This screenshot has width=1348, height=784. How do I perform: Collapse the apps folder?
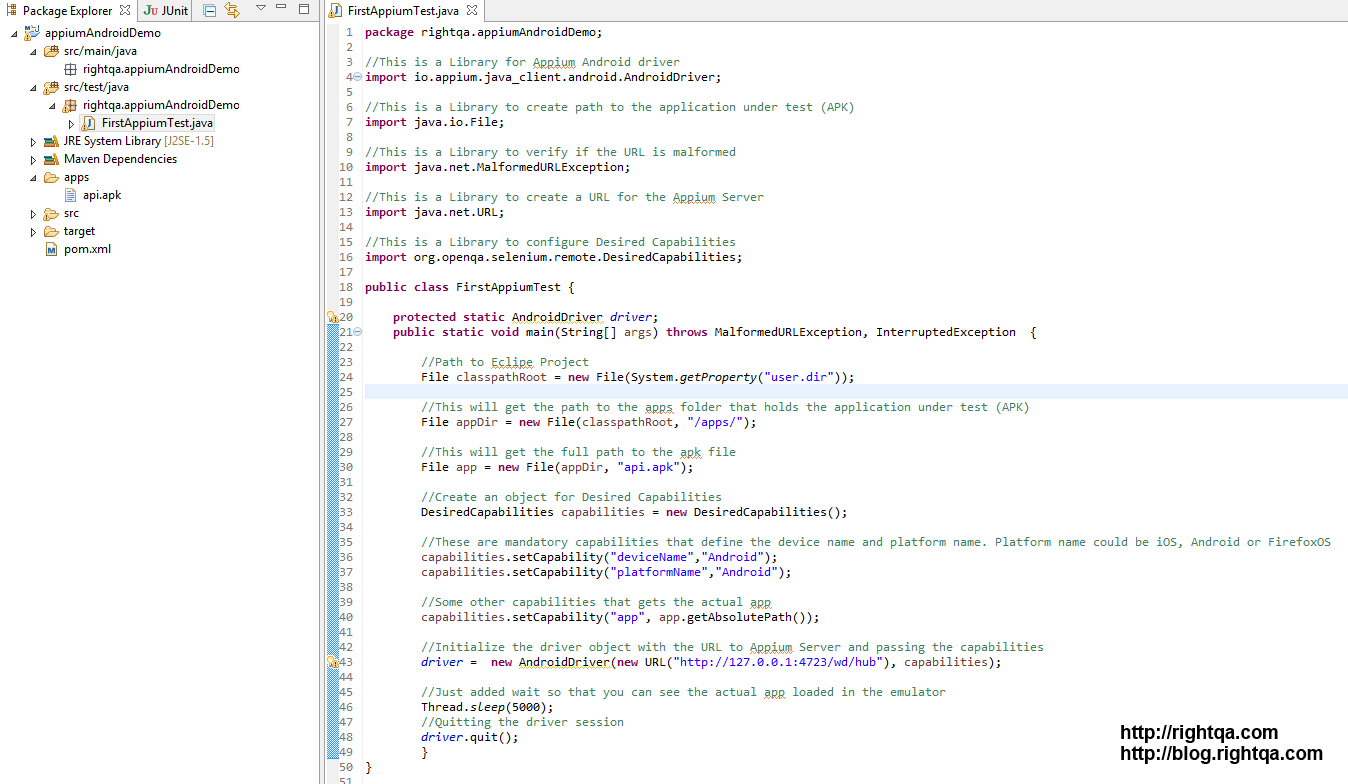pos(32,177)
